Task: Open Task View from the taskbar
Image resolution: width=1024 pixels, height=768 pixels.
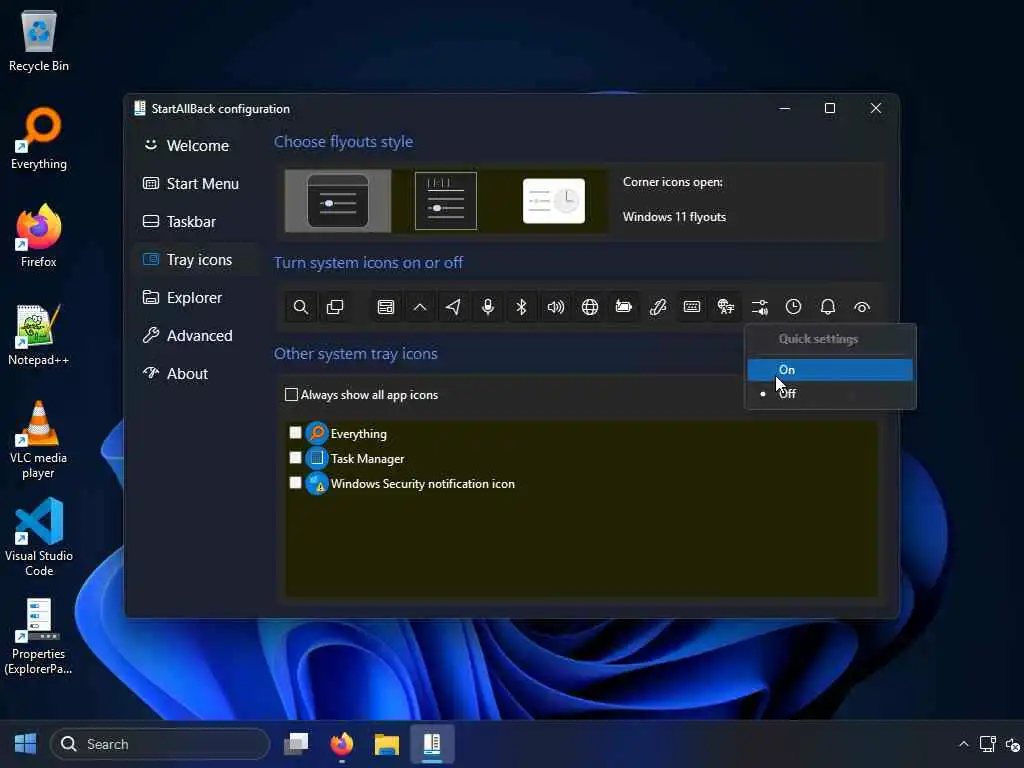Action: pyautogui.click(x=296, y=743)
